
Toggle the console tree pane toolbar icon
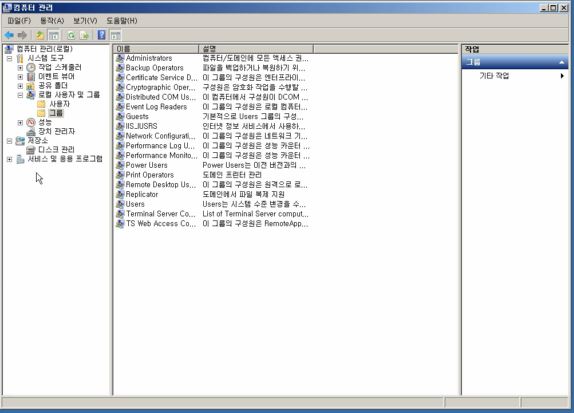(53, 36)
